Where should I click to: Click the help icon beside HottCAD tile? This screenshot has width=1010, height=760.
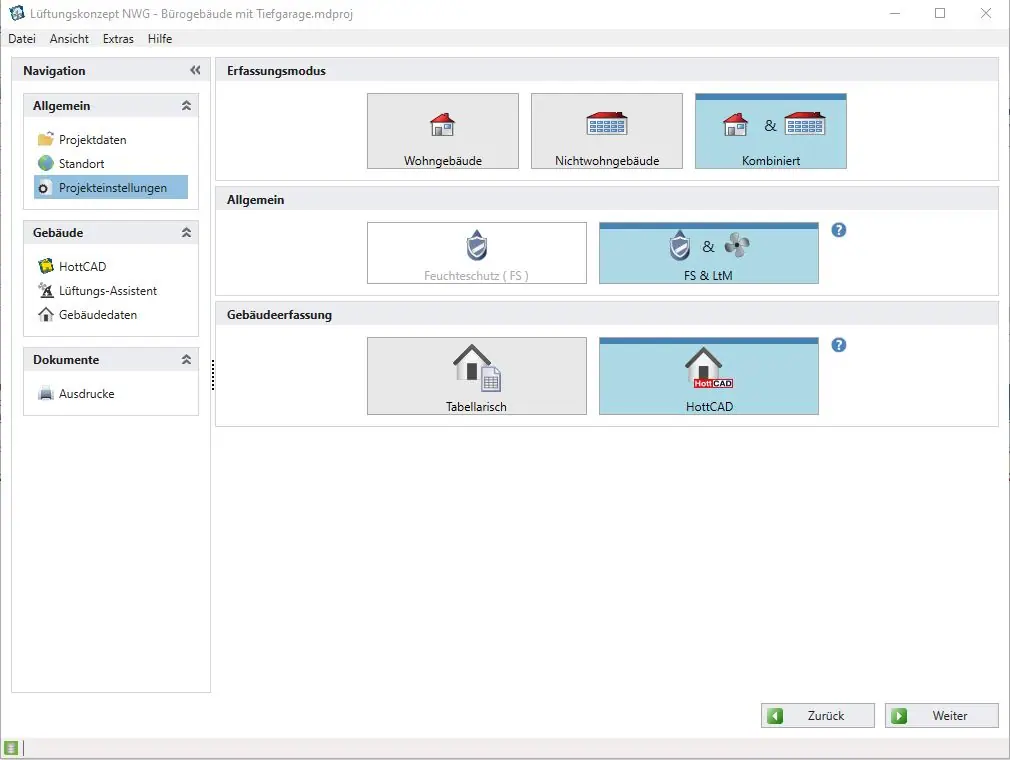[x=839, y=345]
